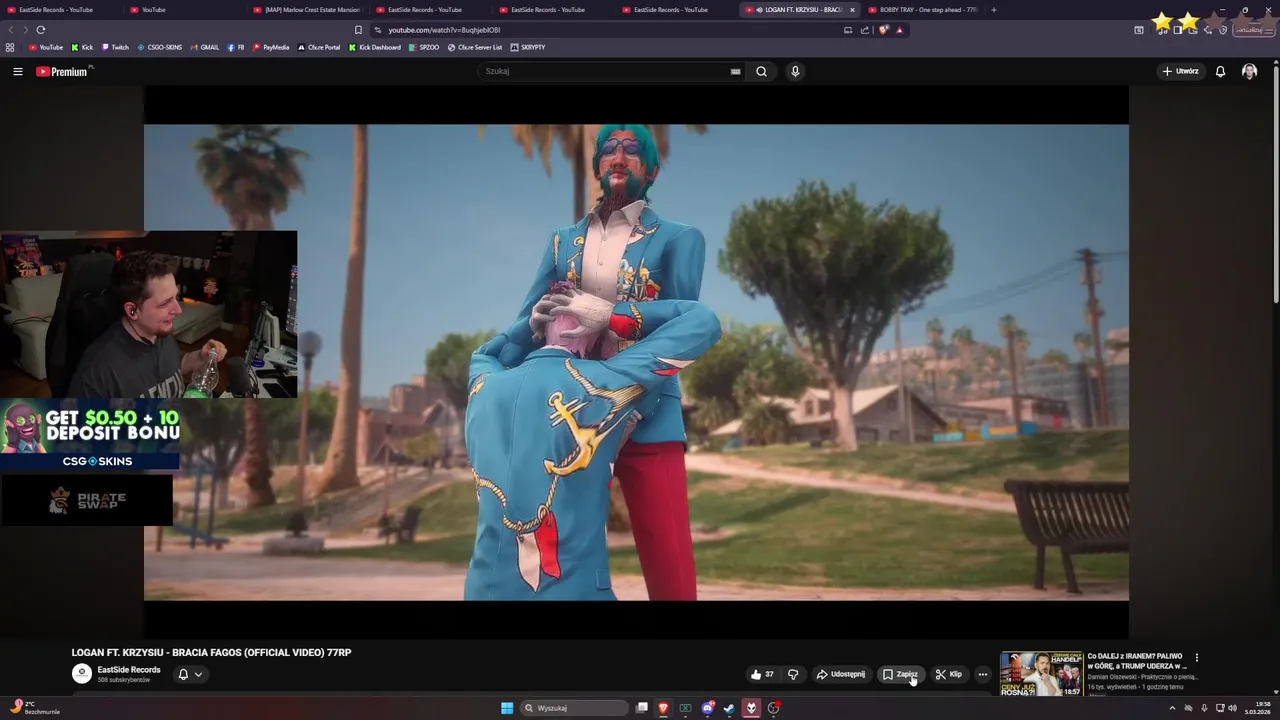The height and width of the screenshot is (720, 1280).
Task: Open the YouTube hamburger guide menu
Action: point(17,71)
